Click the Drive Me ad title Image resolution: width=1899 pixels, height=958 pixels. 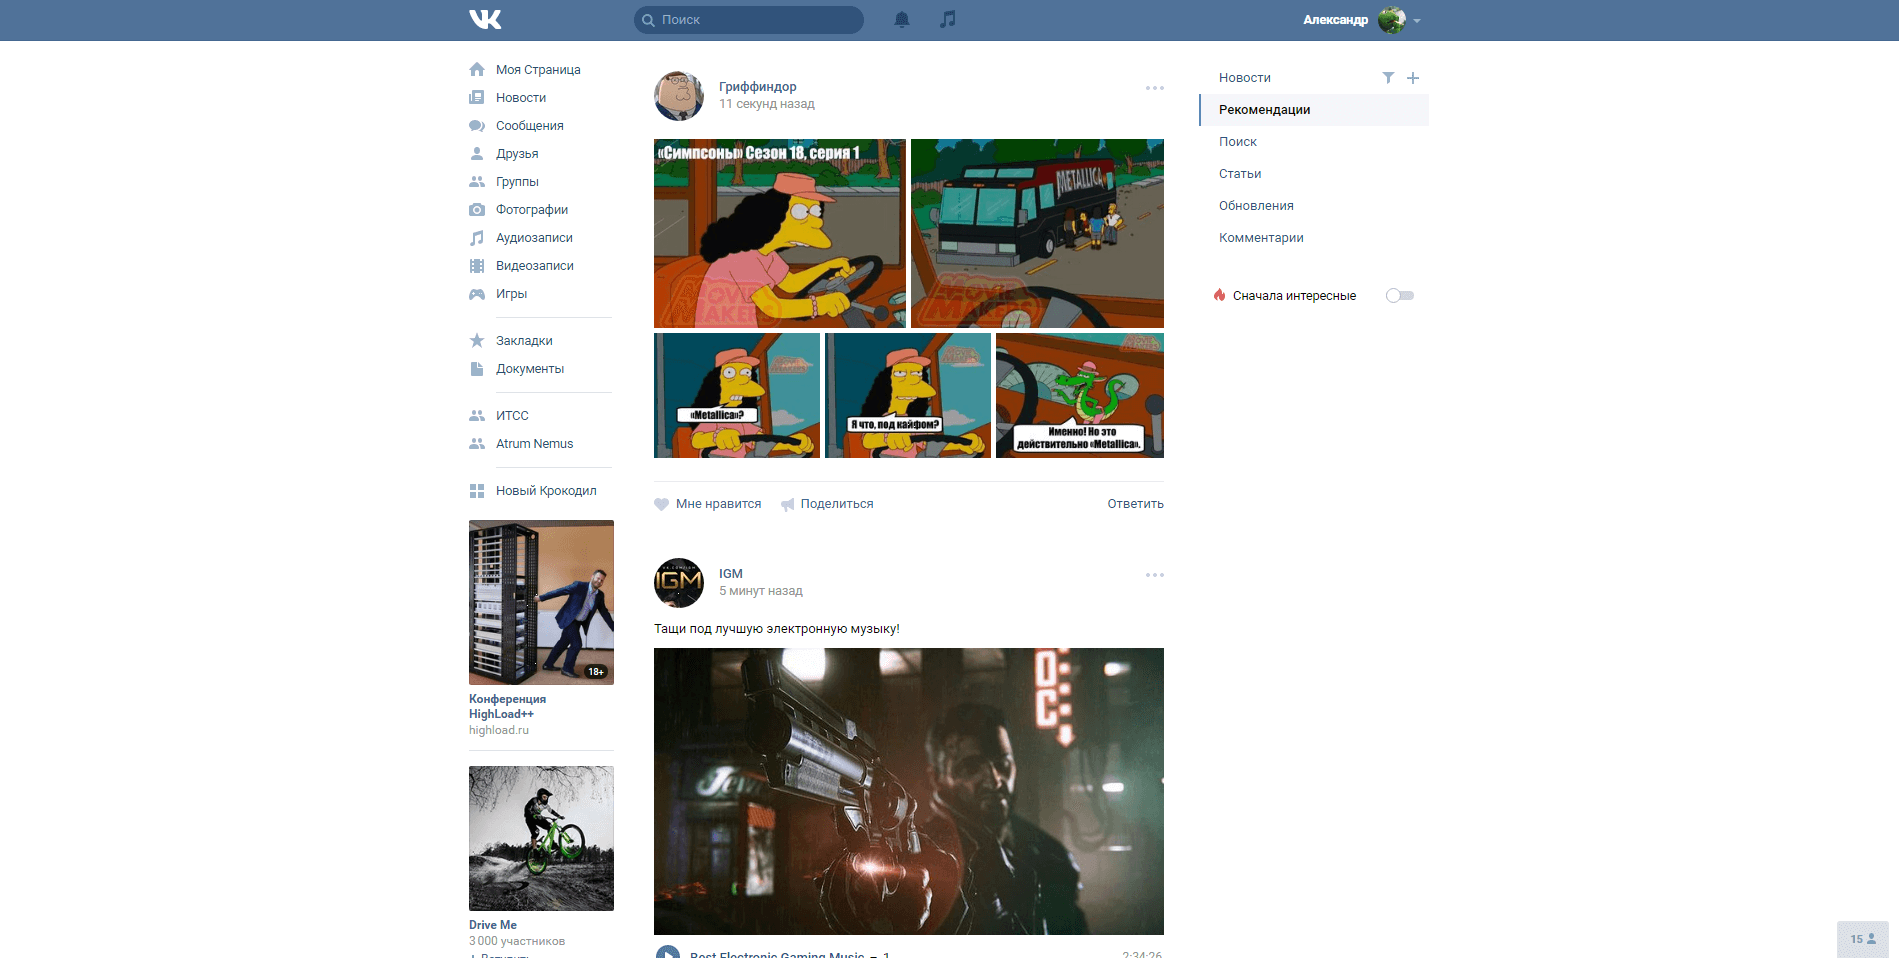(x=493, y=925)
